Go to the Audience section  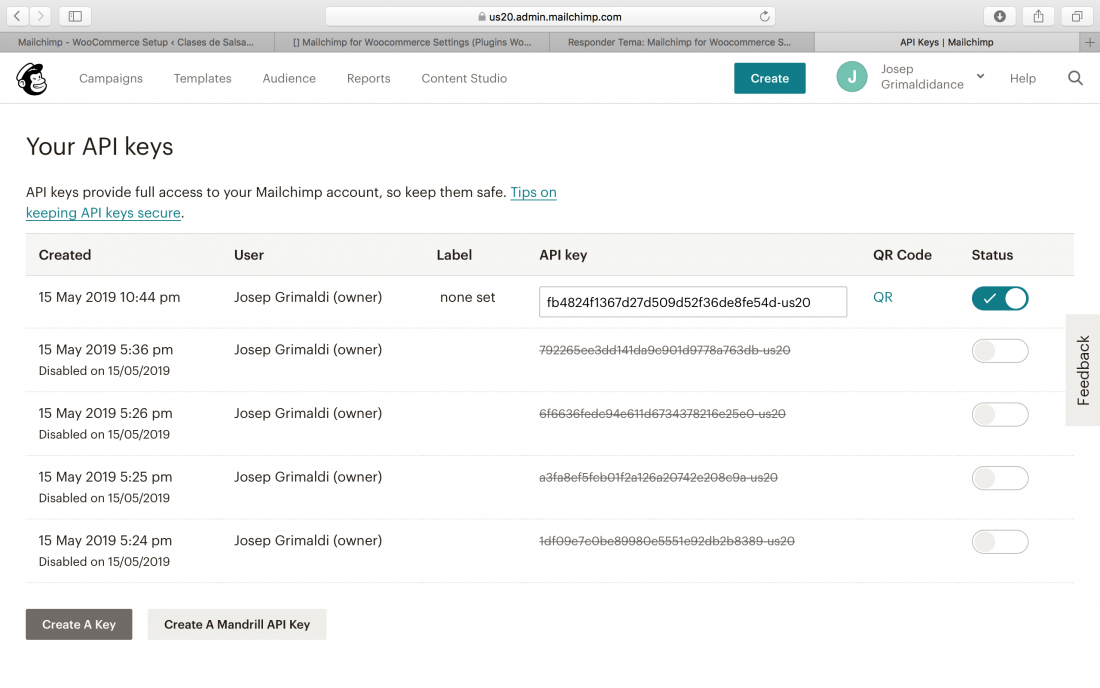point(289,79)
